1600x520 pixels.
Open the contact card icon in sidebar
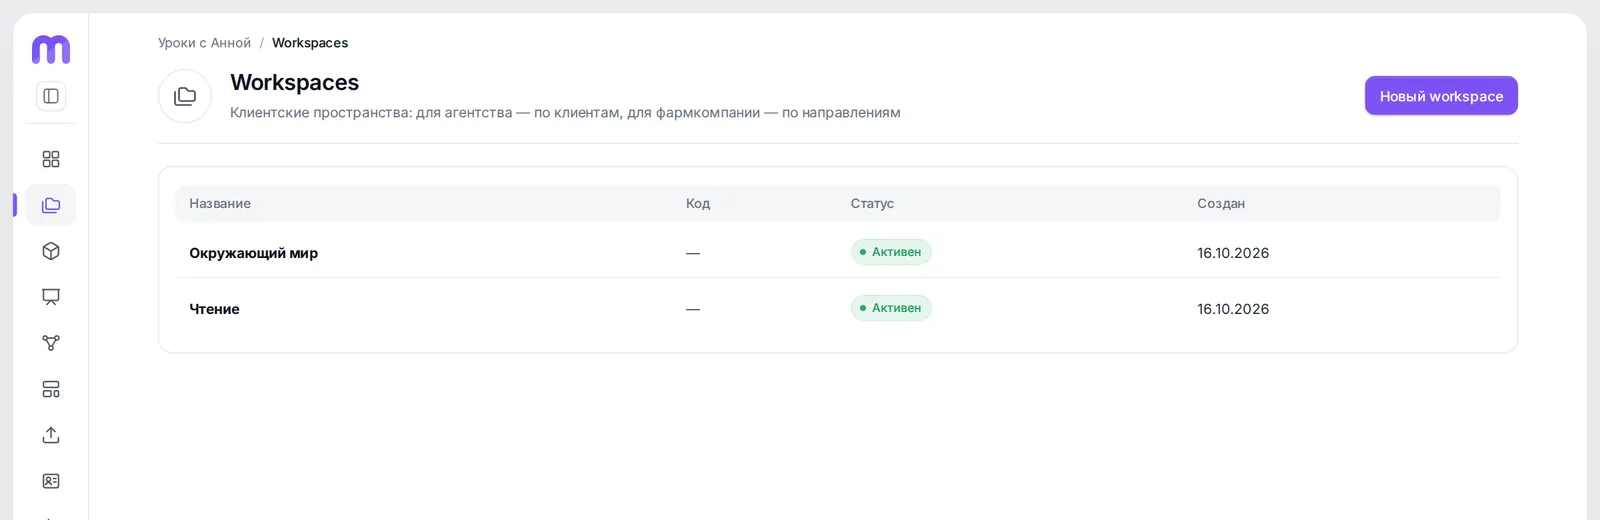click(x=51, y=481)
